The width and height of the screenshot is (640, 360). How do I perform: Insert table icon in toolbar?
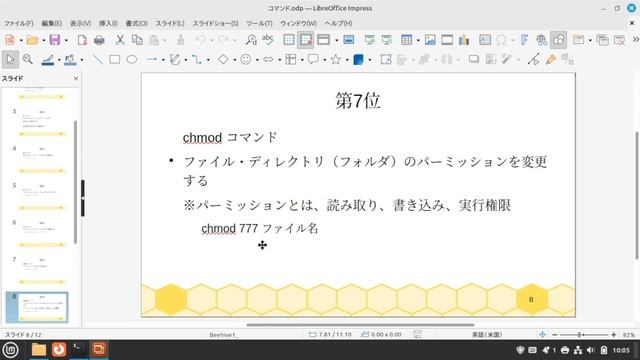coord(407,40)
